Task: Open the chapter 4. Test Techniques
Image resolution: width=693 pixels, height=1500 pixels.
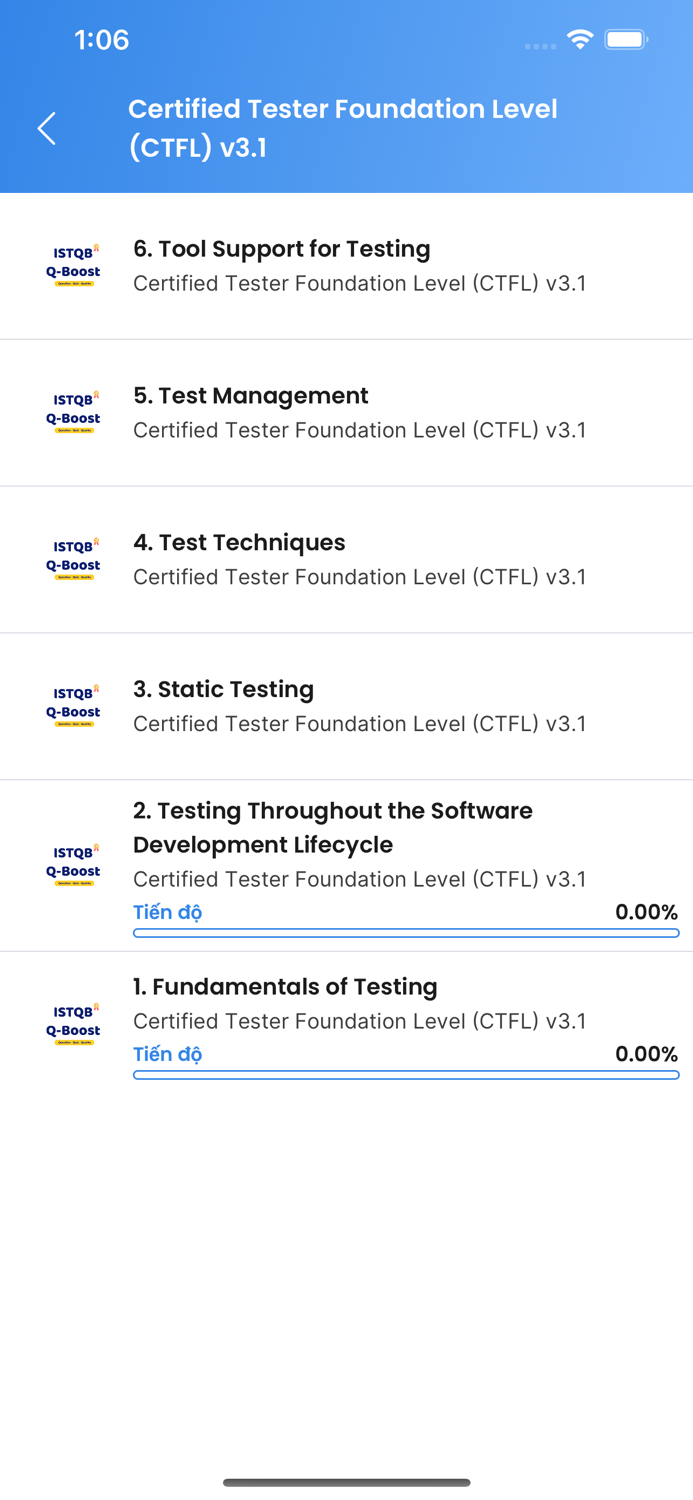Action: [x=239, y=543]
